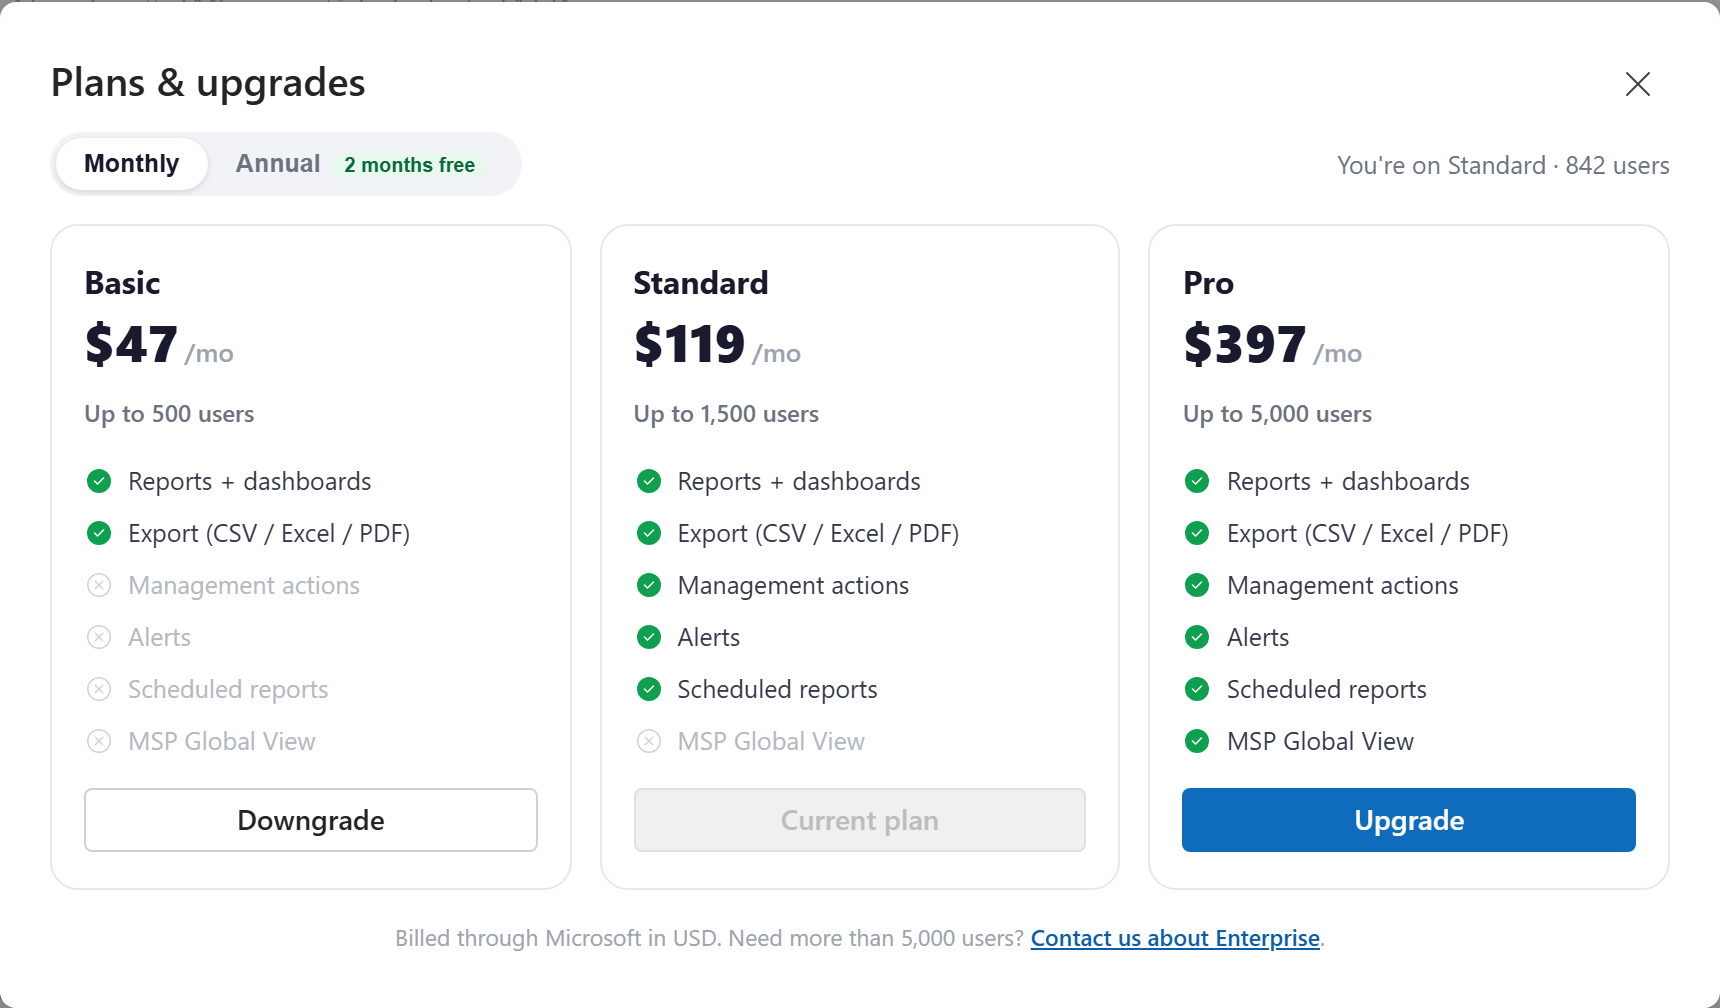Switch billing to Annual
Viewport: 1720px width, 1008px height.
click(278, 164)
